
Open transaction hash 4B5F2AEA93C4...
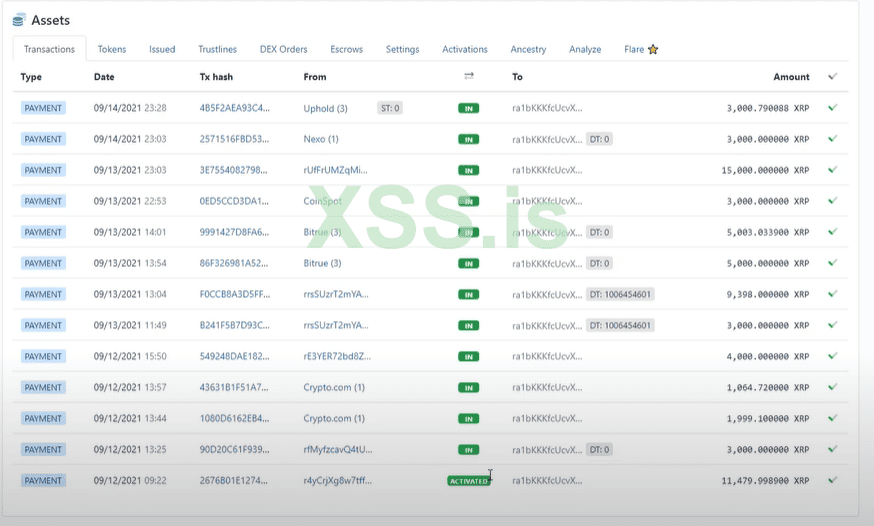click(235, 108)
